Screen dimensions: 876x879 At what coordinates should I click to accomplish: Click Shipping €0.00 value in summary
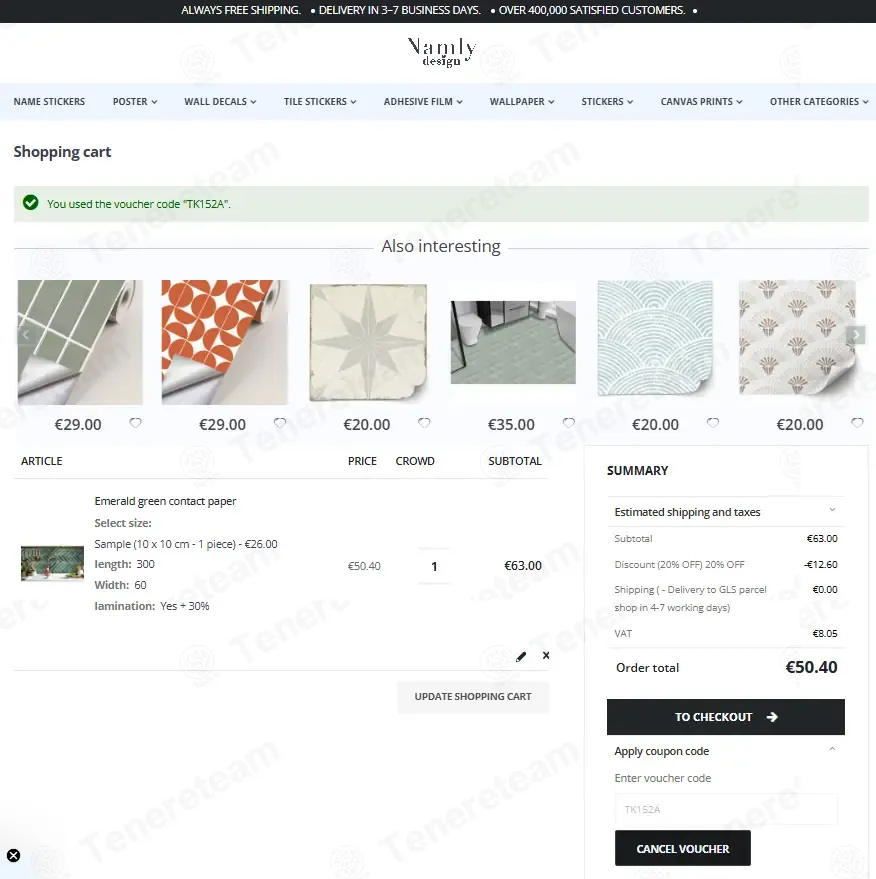(x=824, y=589)
